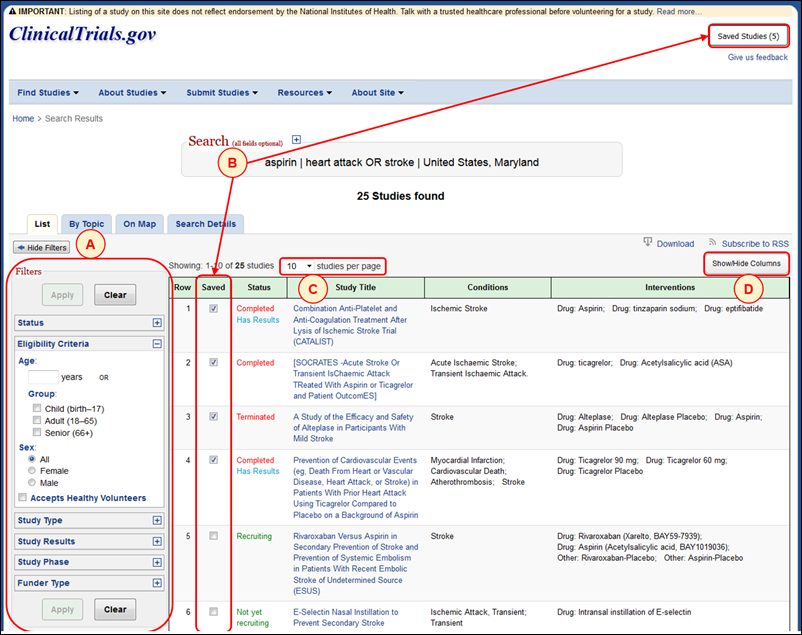Open Saved Studies (5) button
Screen dimensions: 802x635
pos(748,36)
